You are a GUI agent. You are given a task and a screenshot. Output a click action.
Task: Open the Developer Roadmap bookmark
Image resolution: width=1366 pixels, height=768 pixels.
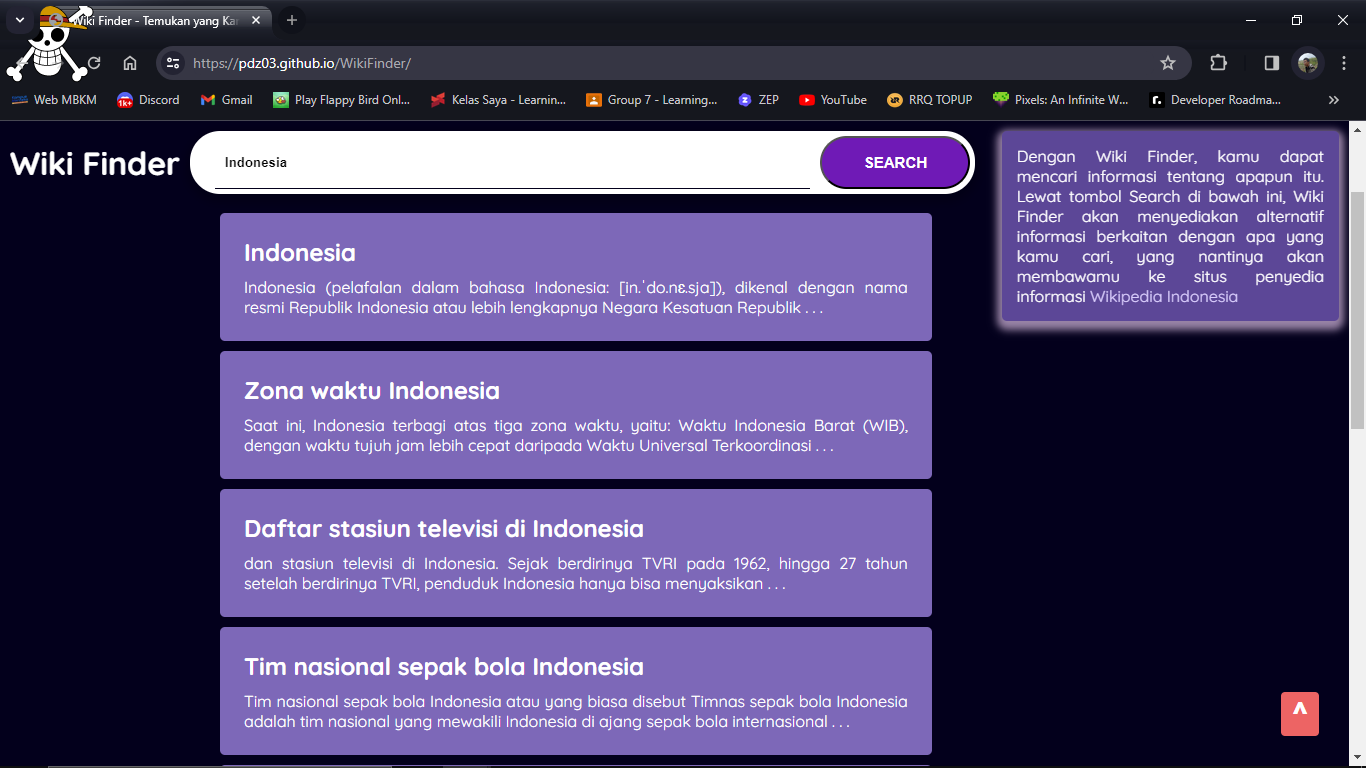(1216, 100)
